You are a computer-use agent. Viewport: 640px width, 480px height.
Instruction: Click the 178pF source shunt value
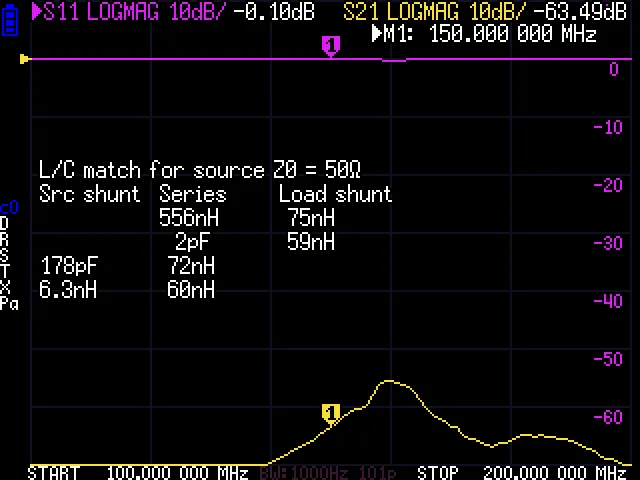(69, 266)
